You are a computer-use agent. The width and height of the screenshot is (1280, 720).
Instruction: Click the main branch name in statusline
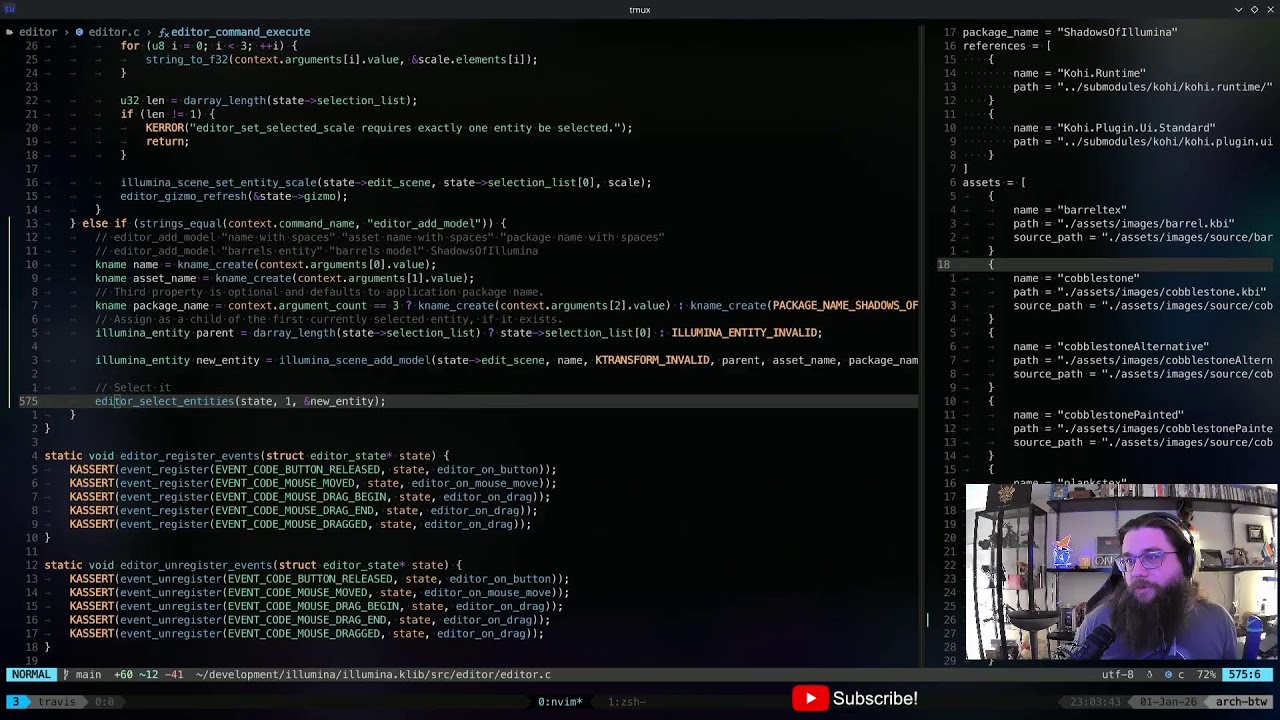[88, 675]
